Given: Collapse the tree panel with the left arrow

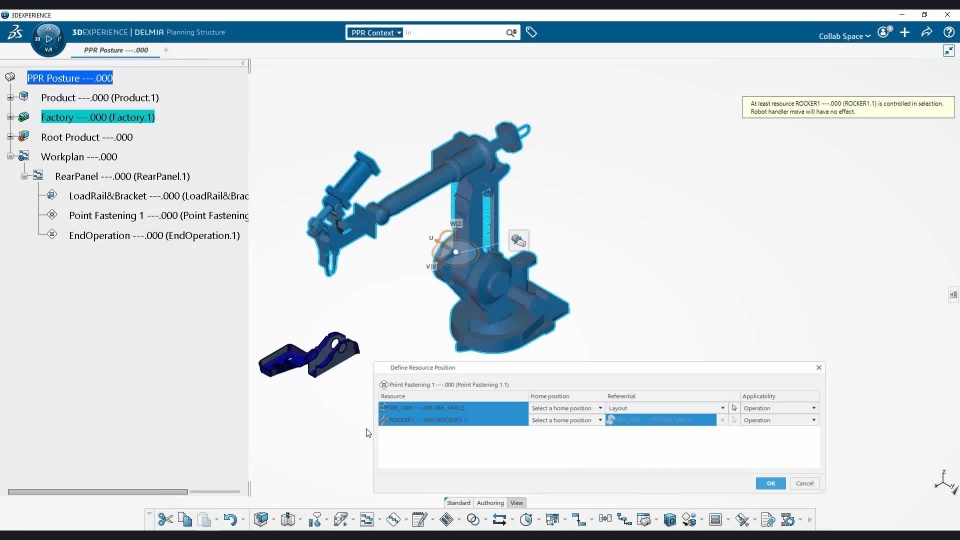Looking at the screenshot, I should point(243,63).
